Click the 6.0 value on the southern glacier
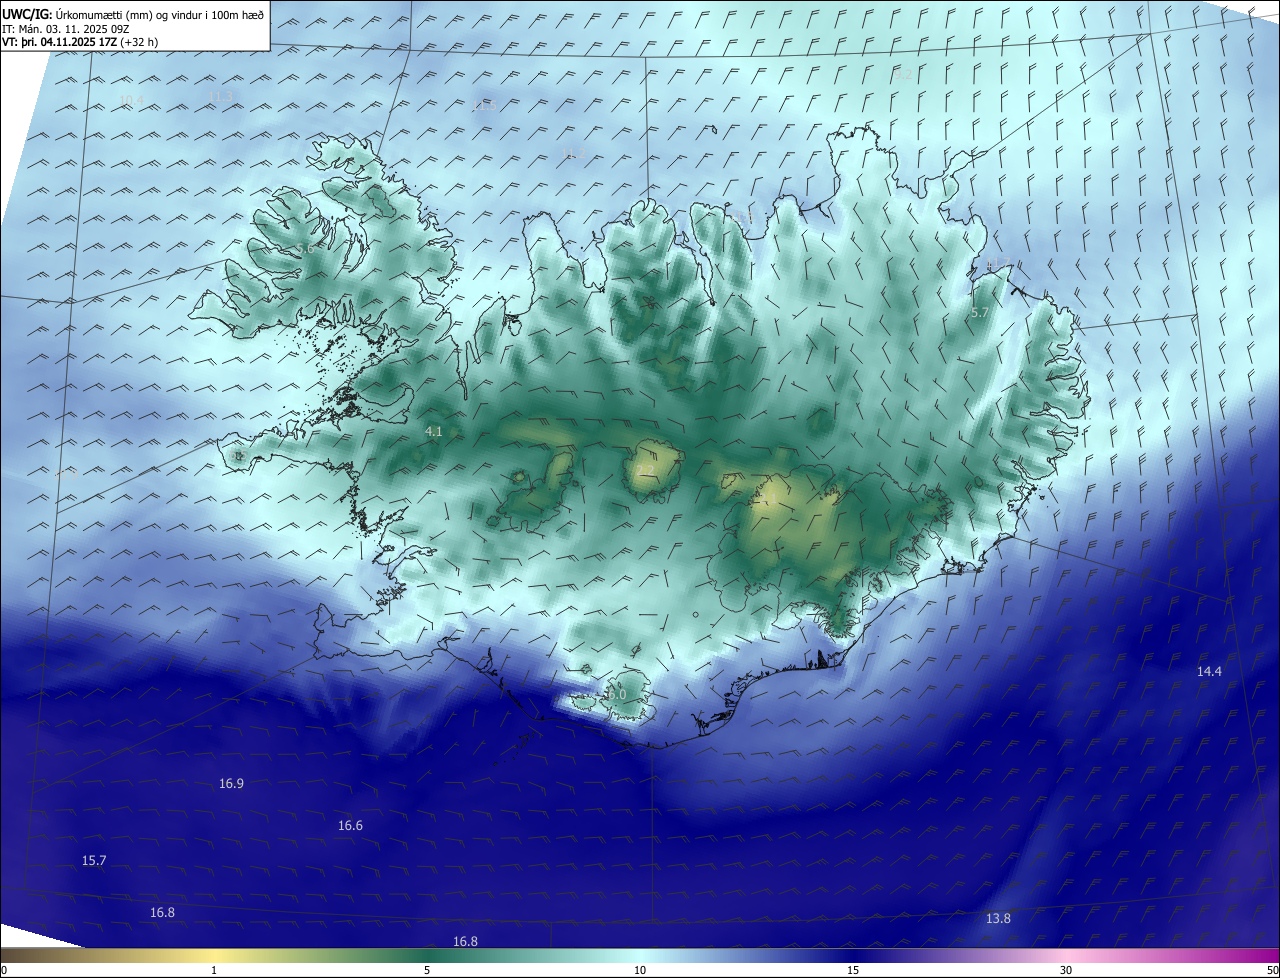The image size is (1280, 978). (x=617, y=694)
